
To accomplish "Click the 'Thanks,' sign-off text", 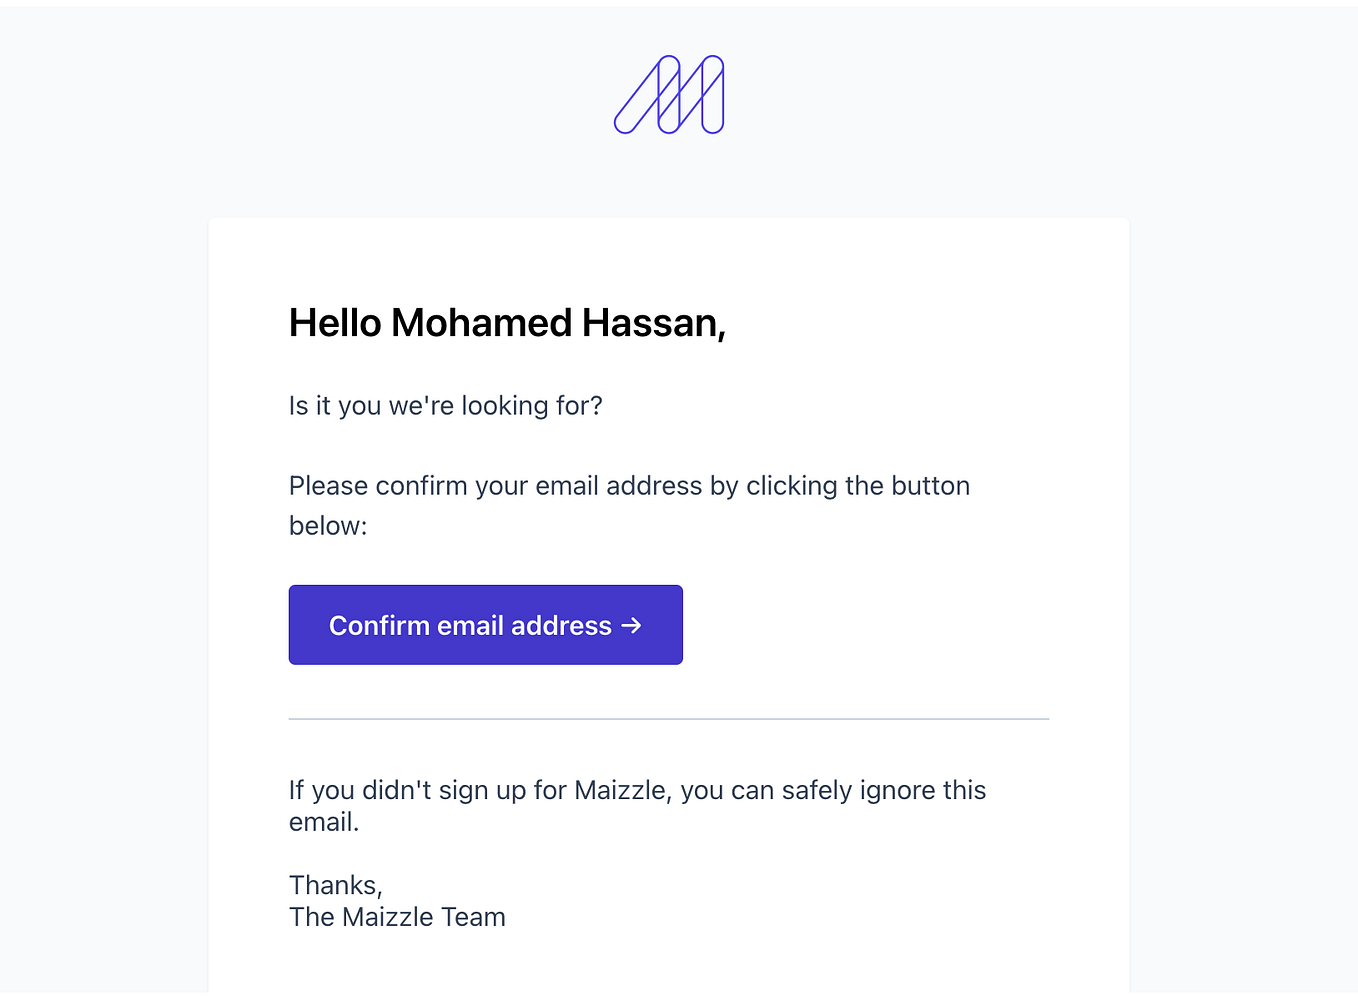I will tap(335, 885).
